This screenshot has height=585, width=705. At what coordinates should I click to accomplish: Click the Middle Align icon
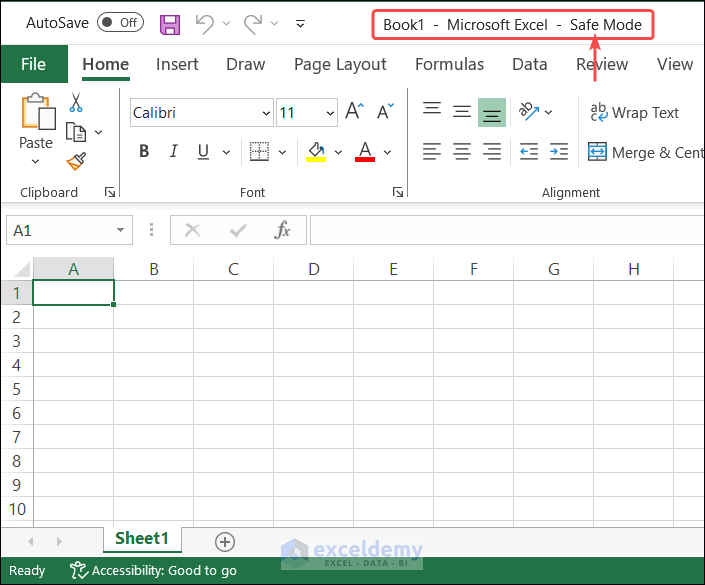[x=462, y=111]
